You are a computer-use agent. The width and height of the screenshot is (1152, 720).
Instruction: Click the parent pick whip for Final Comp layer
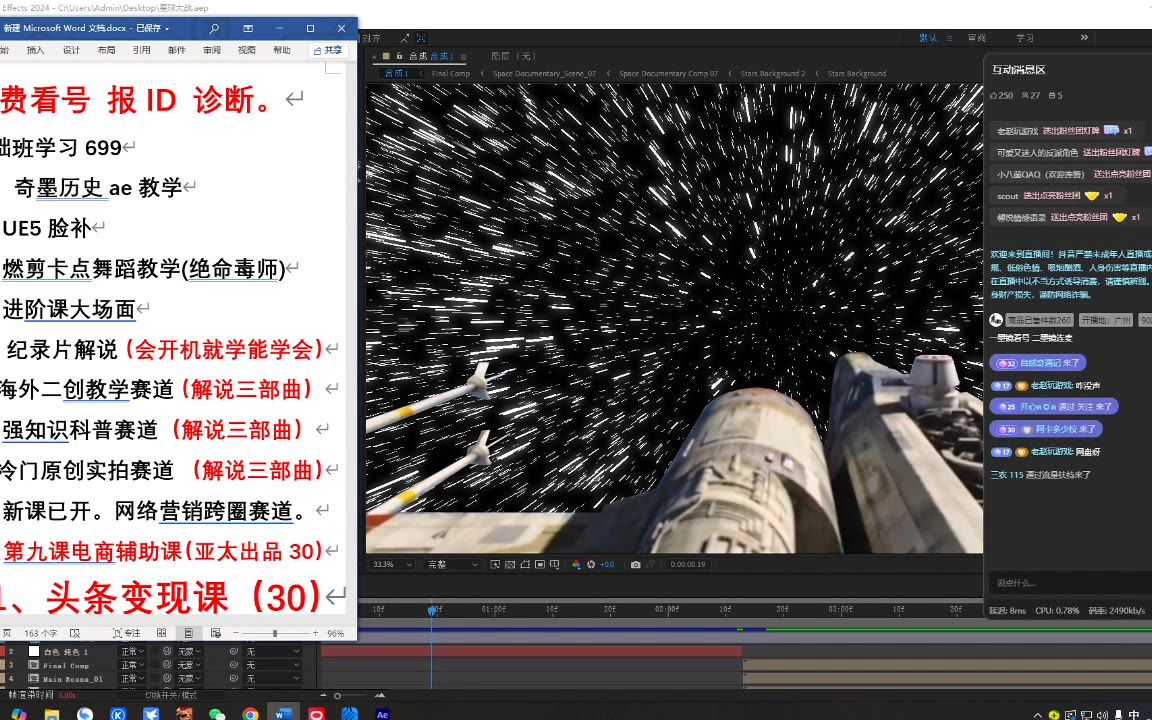pyautogui.click(x=234, y=665)
